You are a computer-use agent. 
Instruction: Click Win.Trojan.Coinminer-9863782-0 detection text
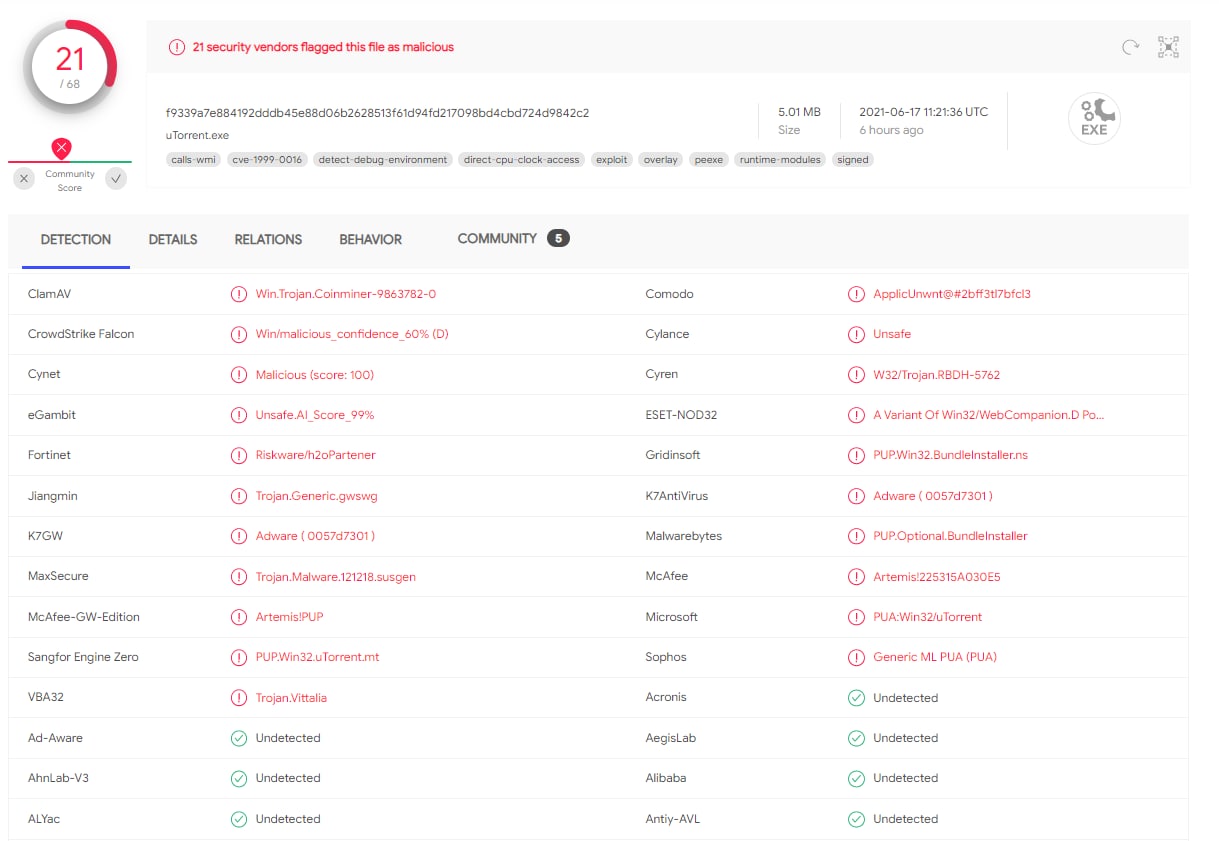tap(346, 294)
